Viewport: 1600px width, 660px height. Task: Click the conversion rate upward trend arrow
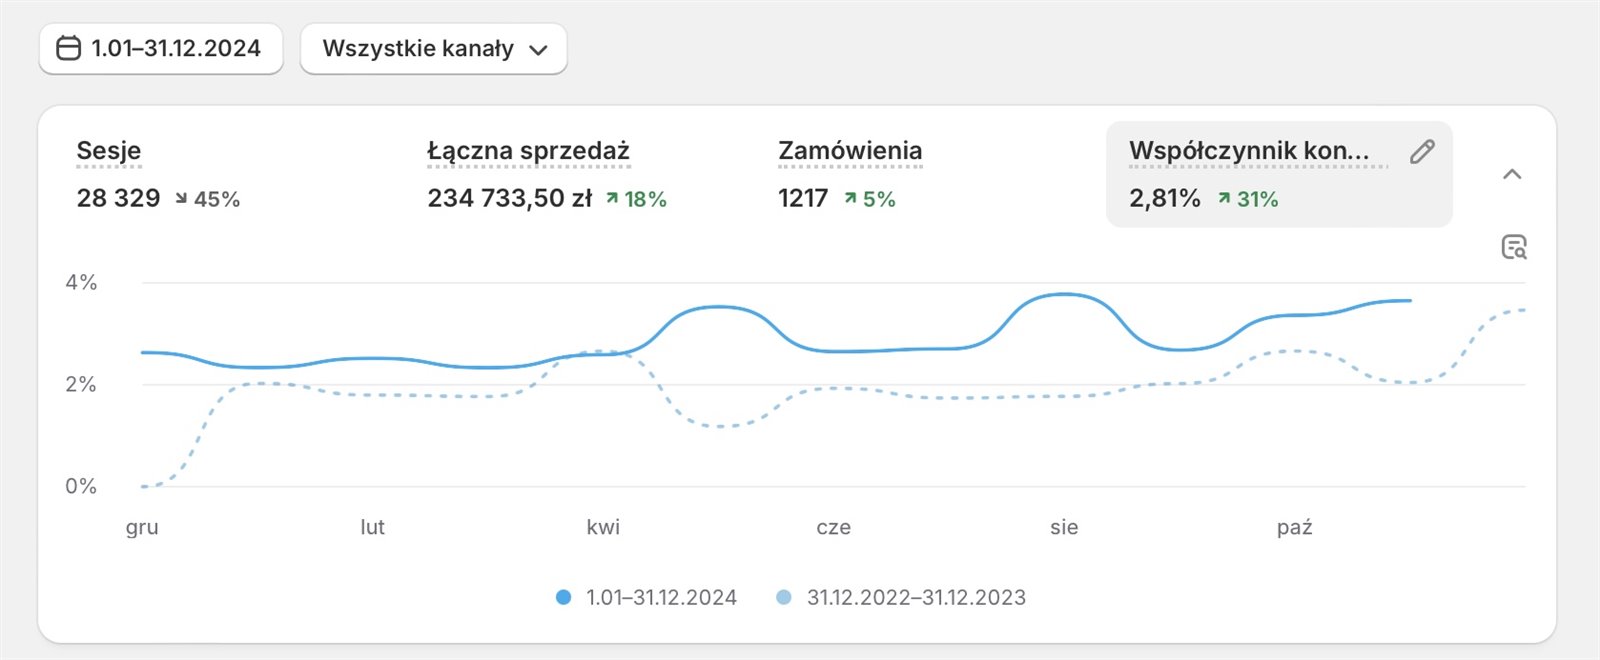(1224, 199)
